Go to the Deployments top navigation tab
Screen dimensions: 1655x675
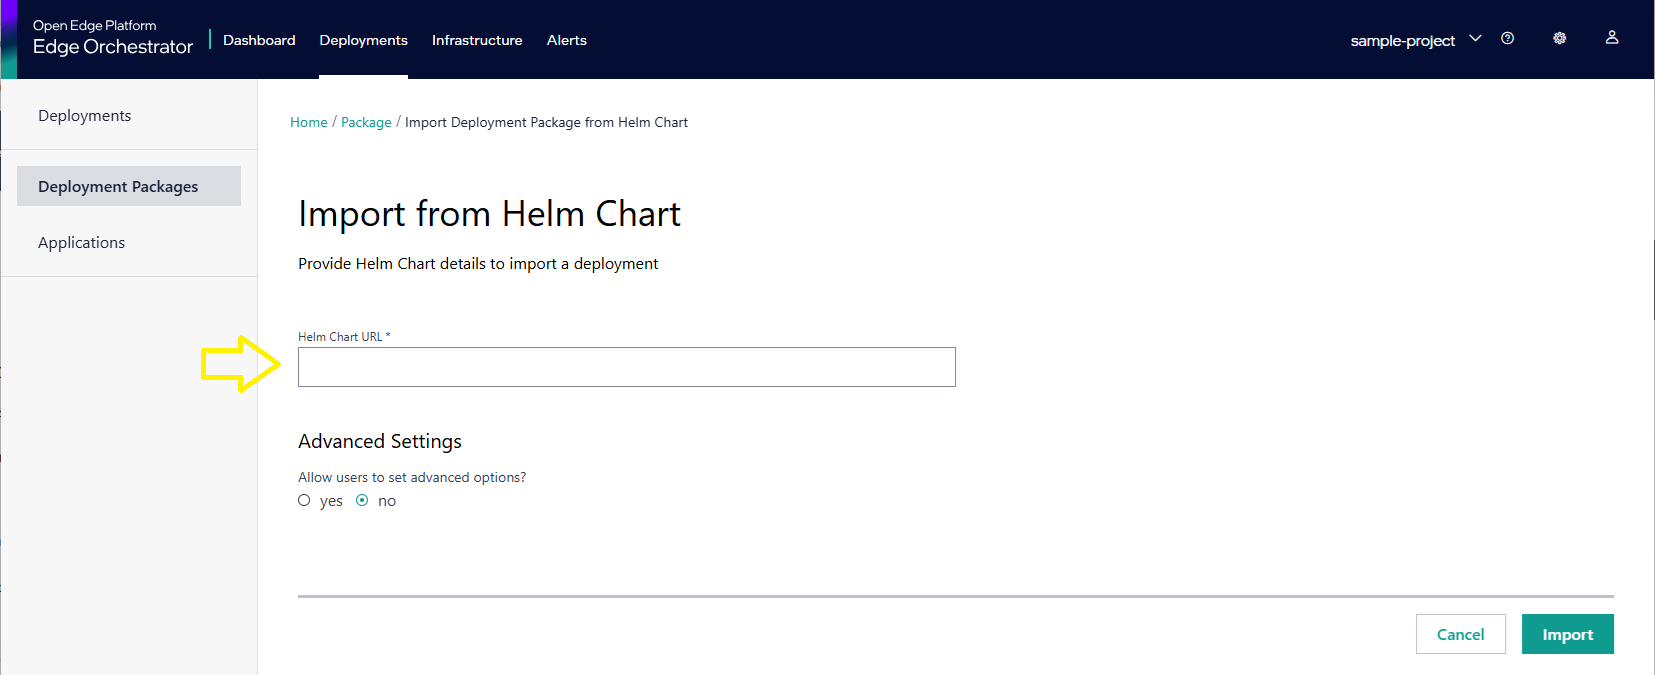(363, 41)
